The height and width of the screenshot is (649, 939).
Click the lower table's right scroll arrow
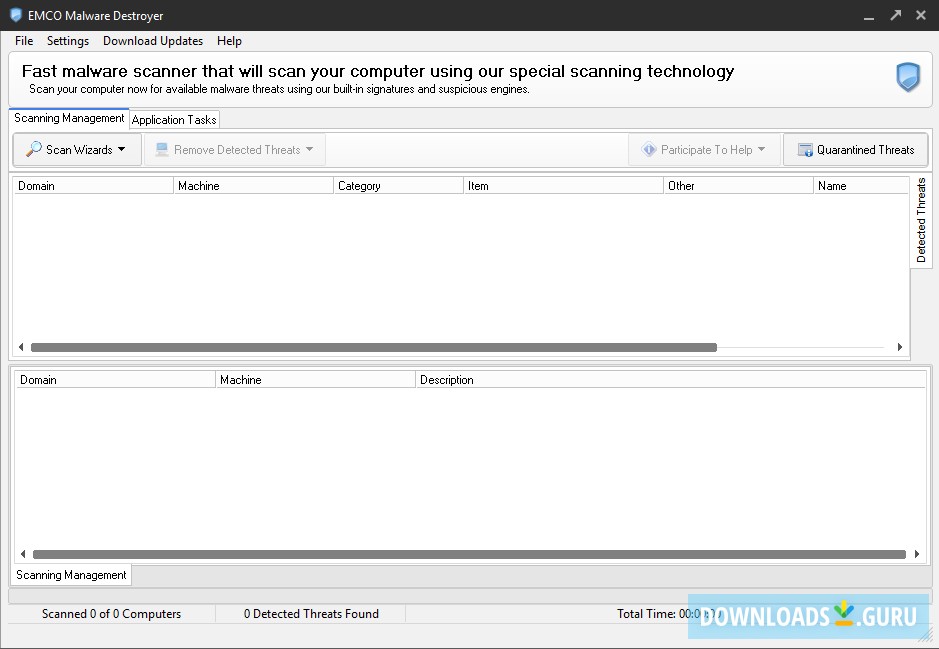tap(917, 554)
